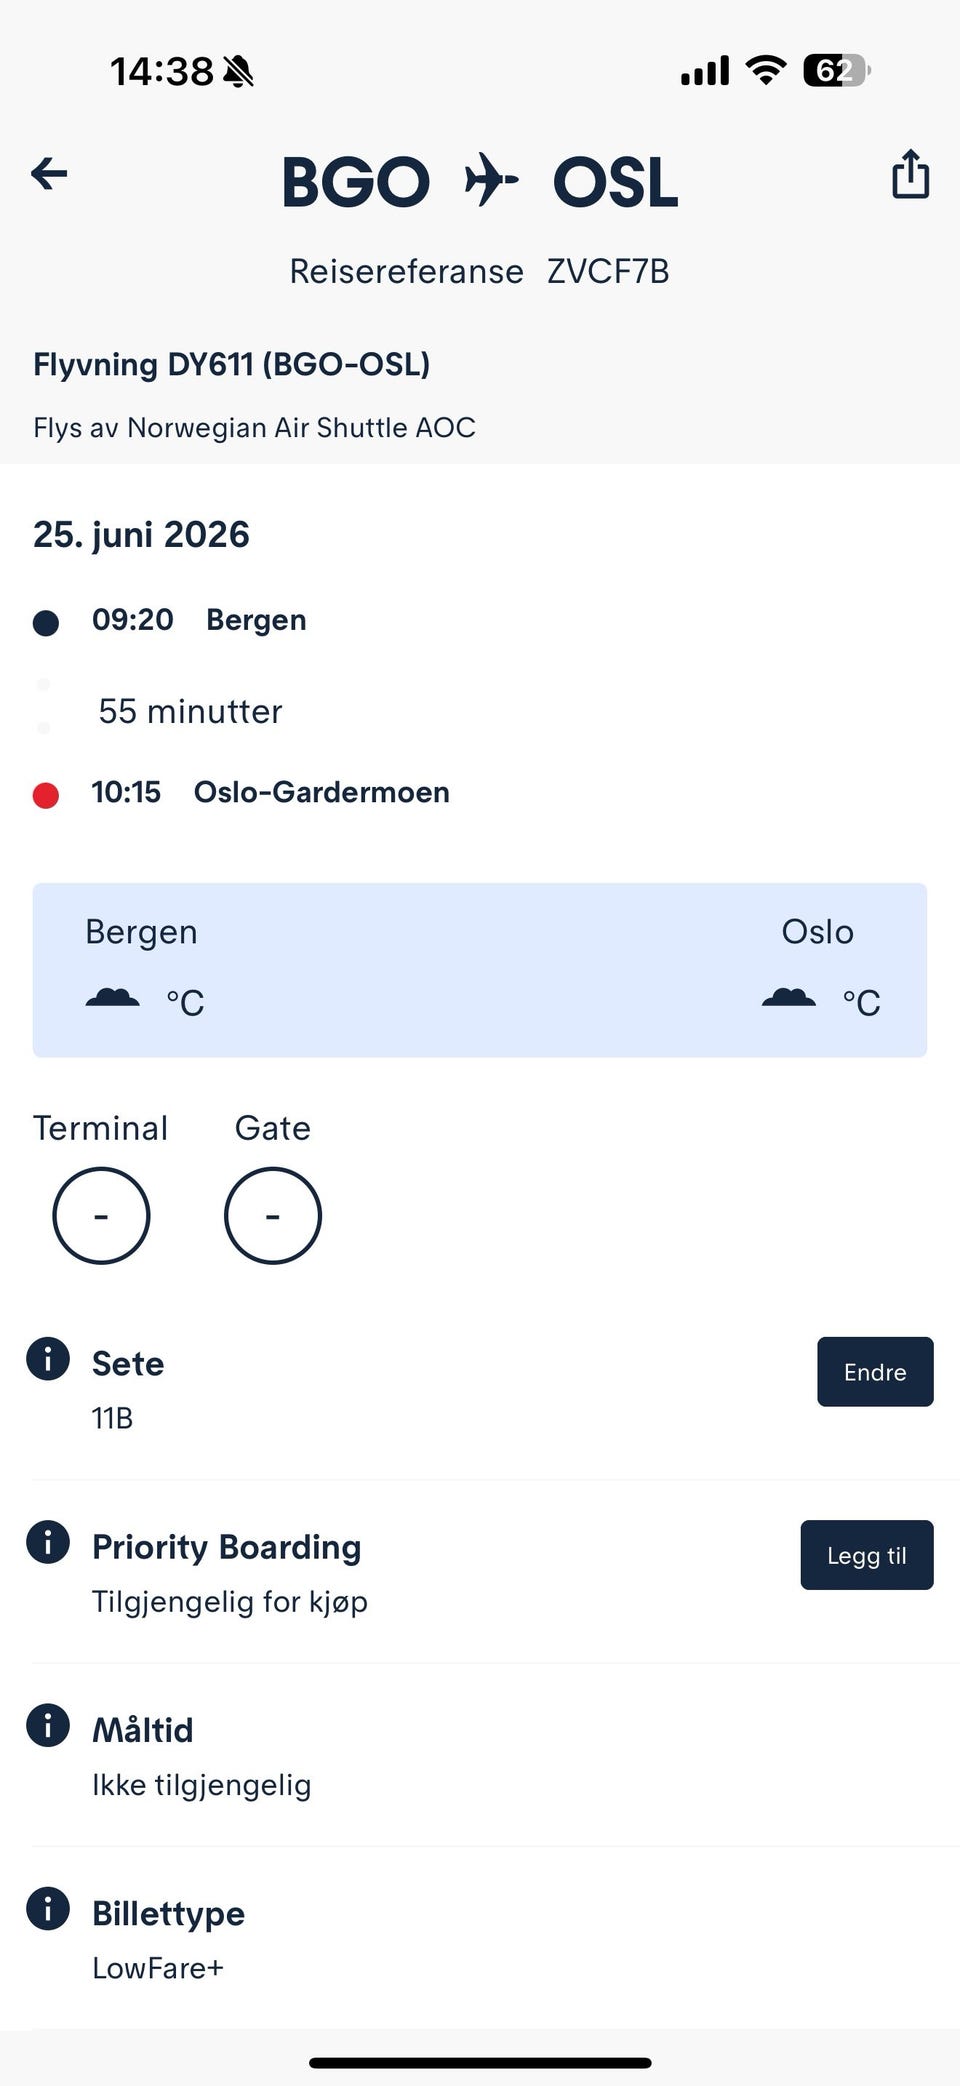Tap the airplane icon between BGO and OSL
This screenshot has height=2086, width=960.
(491, 180)
